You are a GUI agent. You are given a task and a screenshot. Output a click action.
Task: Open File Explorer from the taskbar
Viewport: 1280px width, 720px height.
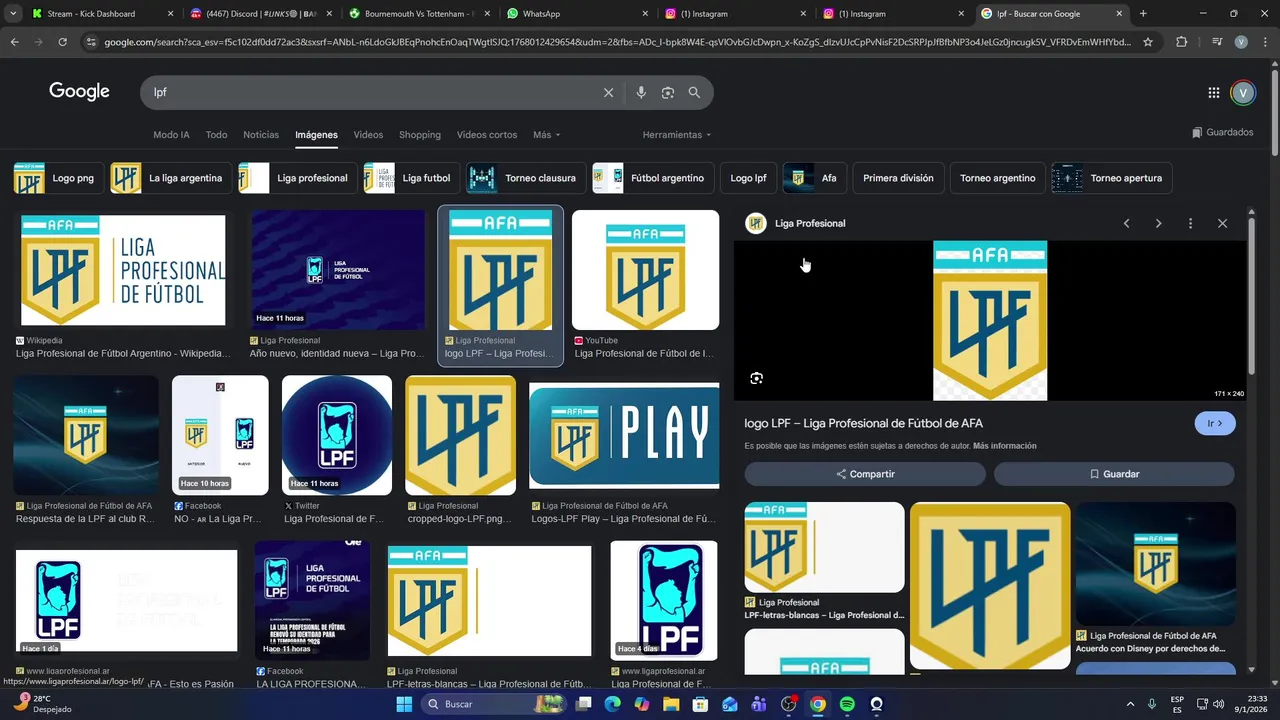click(x=671, y=704)
